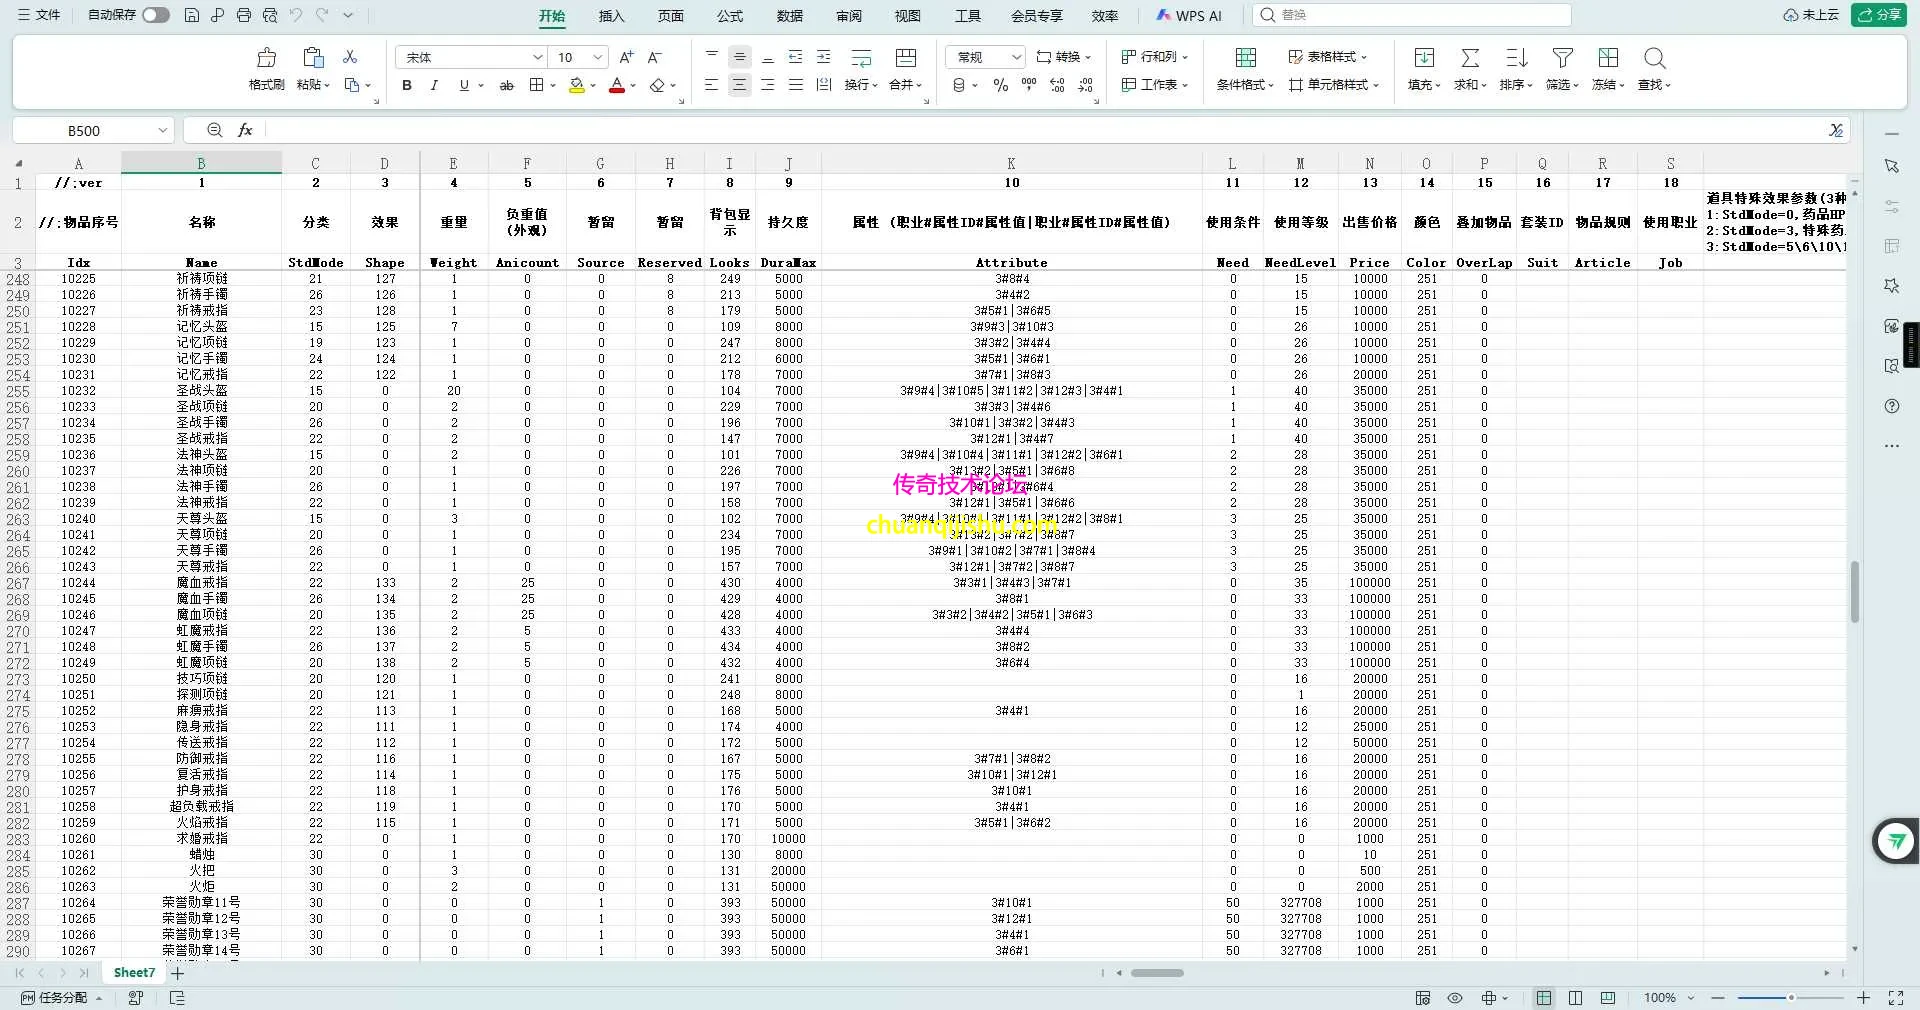Click the Freeze panes (冻结) icon

pos(1608,57)
